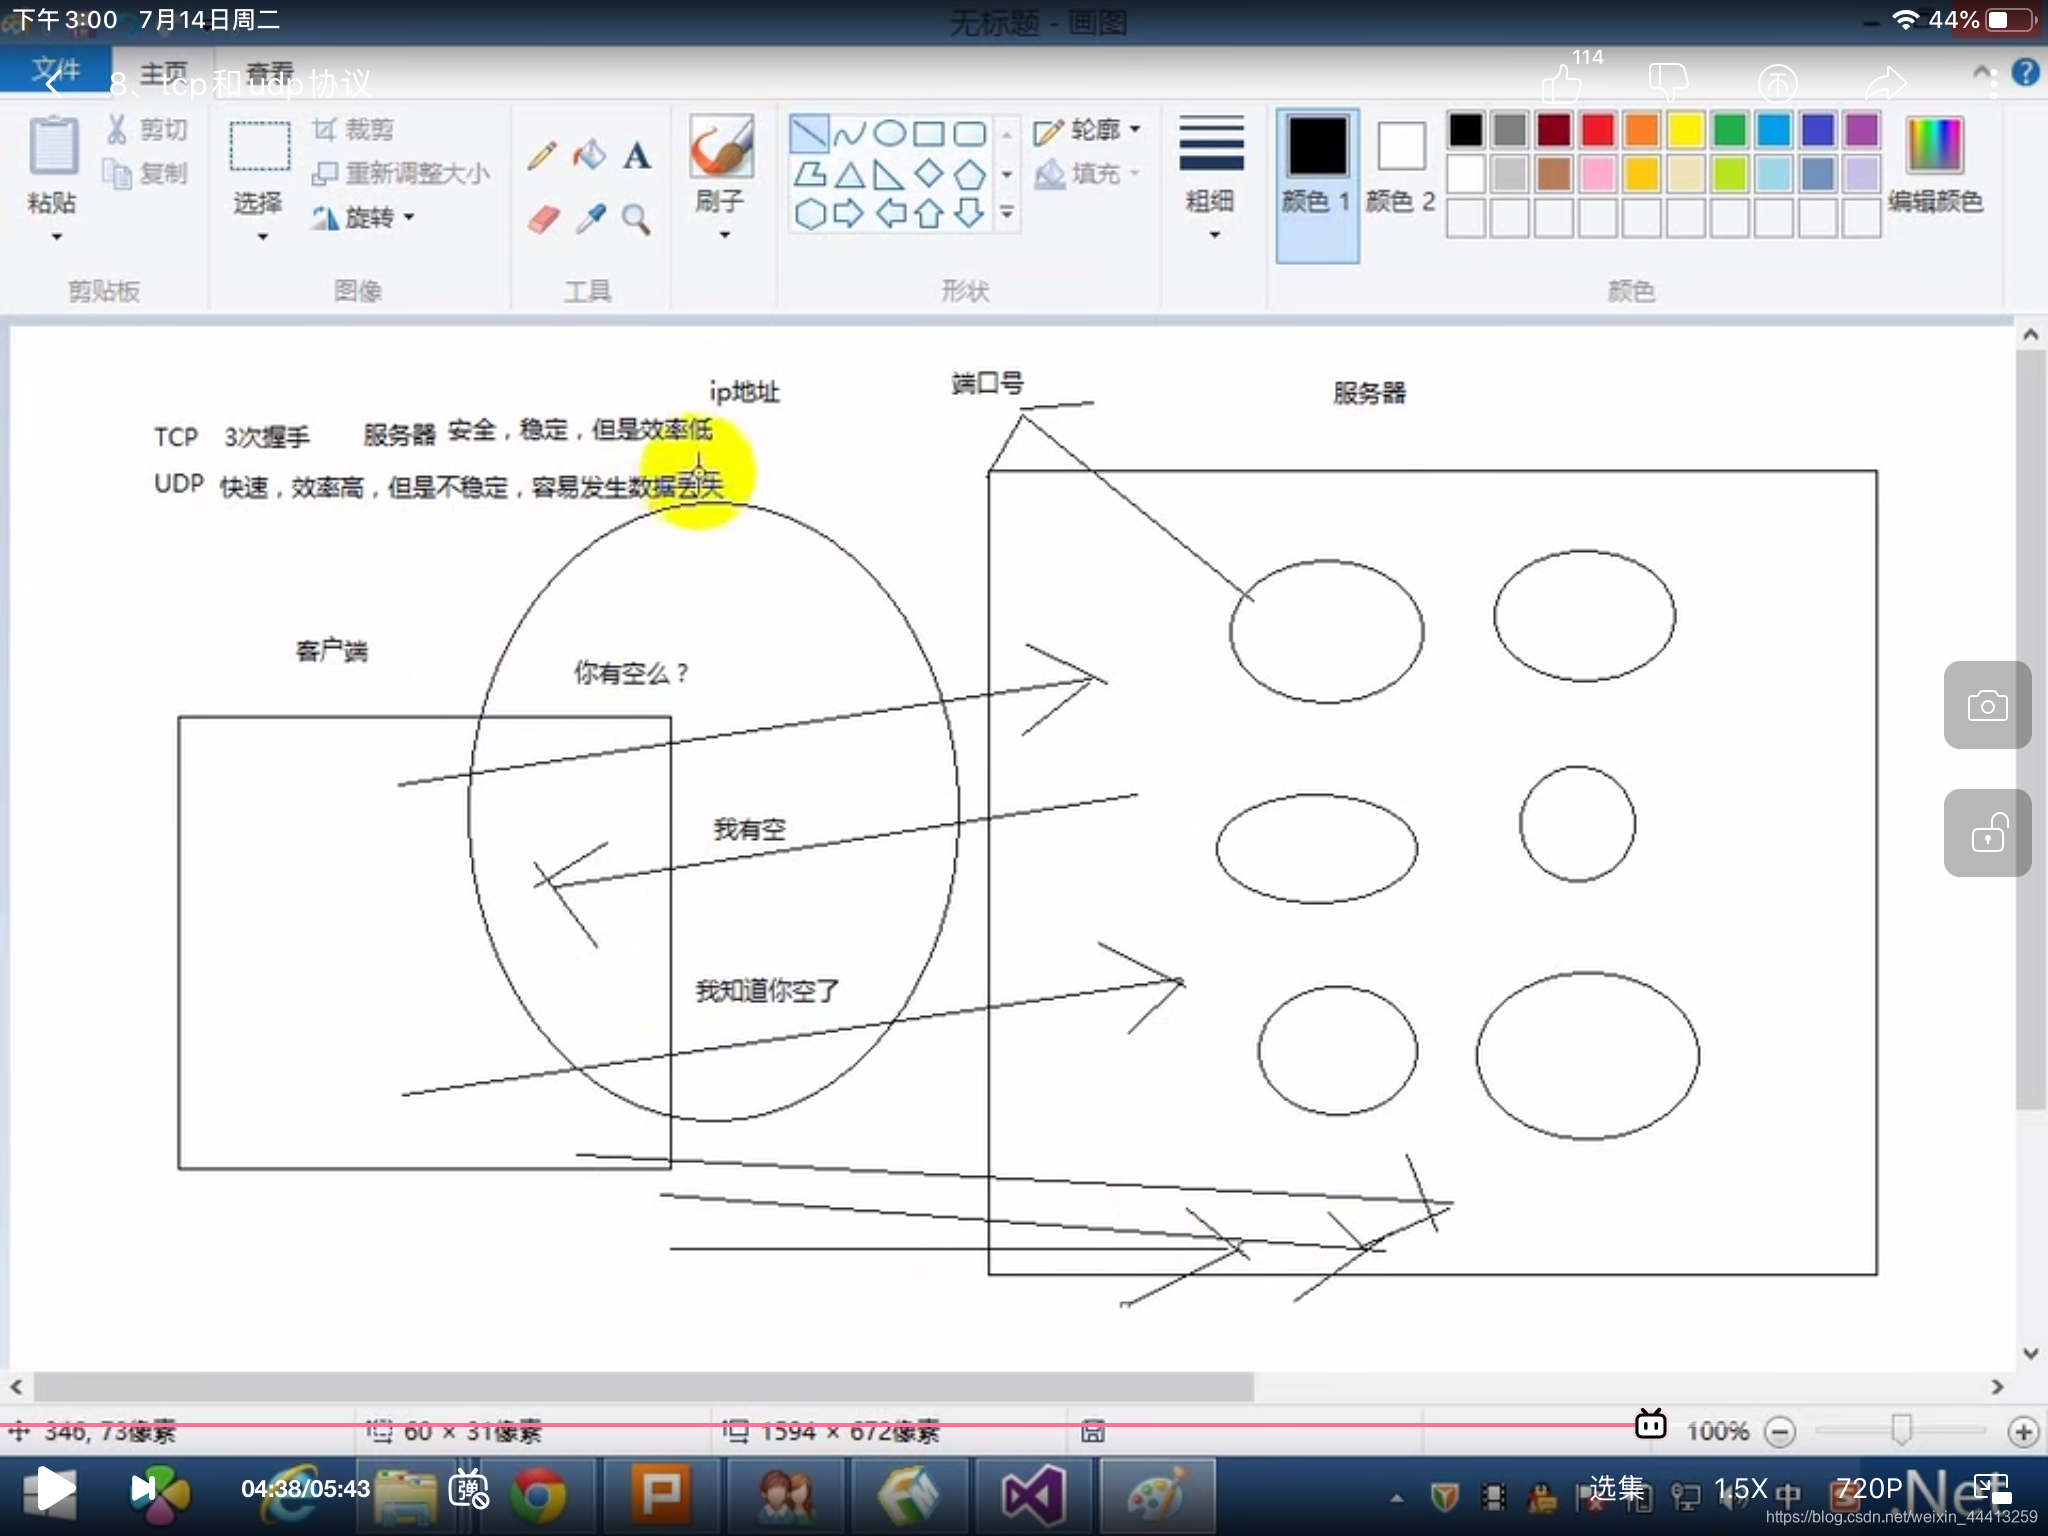
Task: Open Resize (重新调整大小) dialog
Action: (x=401, y=174)
